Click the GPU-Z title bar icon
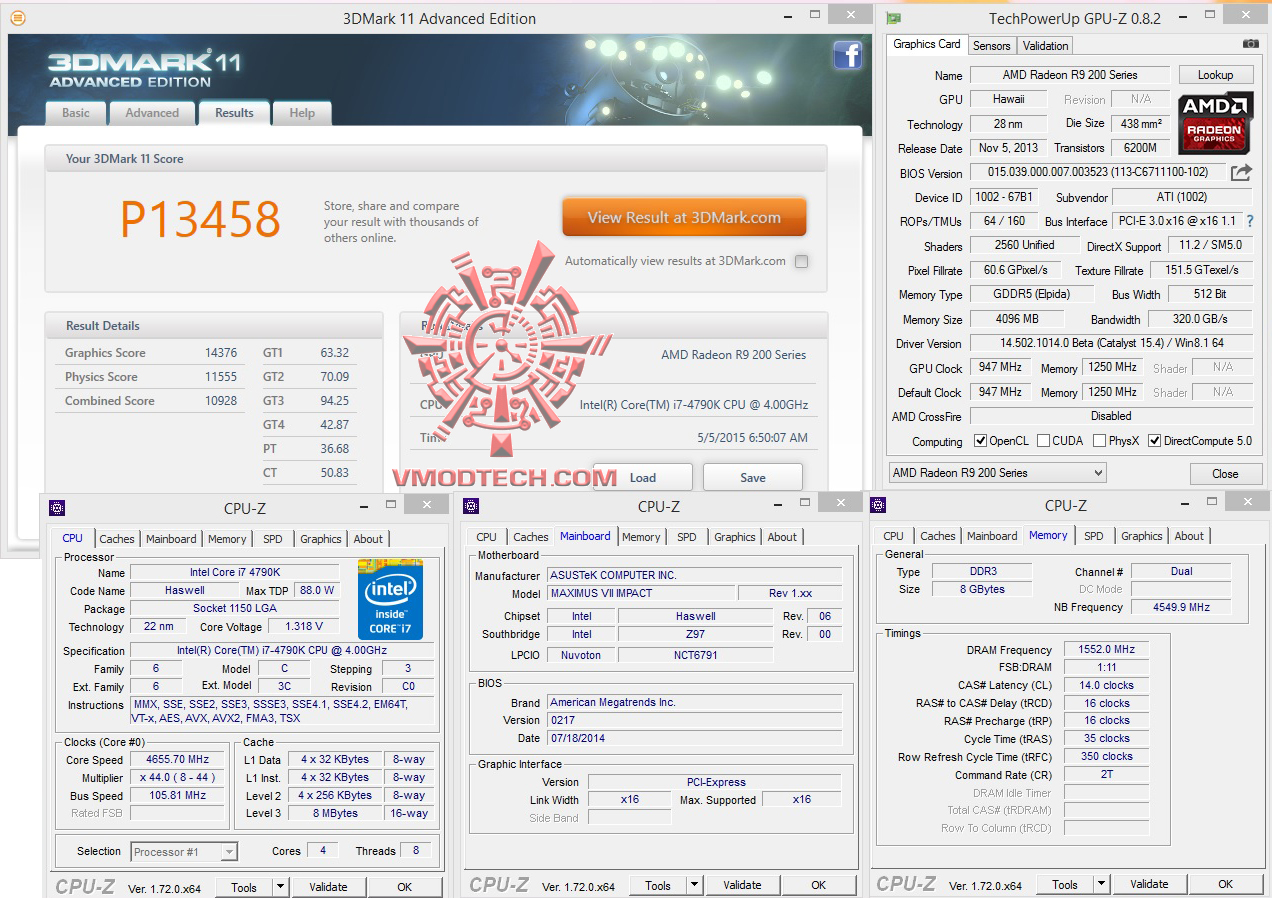Image resolution: width=1272 pixels, height=898 pixels. [893, 18]
